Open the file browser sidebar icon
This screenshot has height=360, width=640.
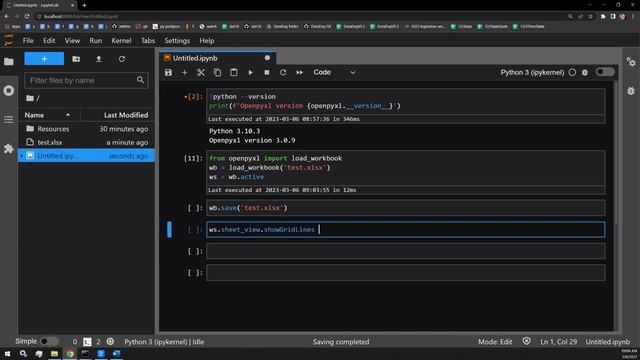9,62
